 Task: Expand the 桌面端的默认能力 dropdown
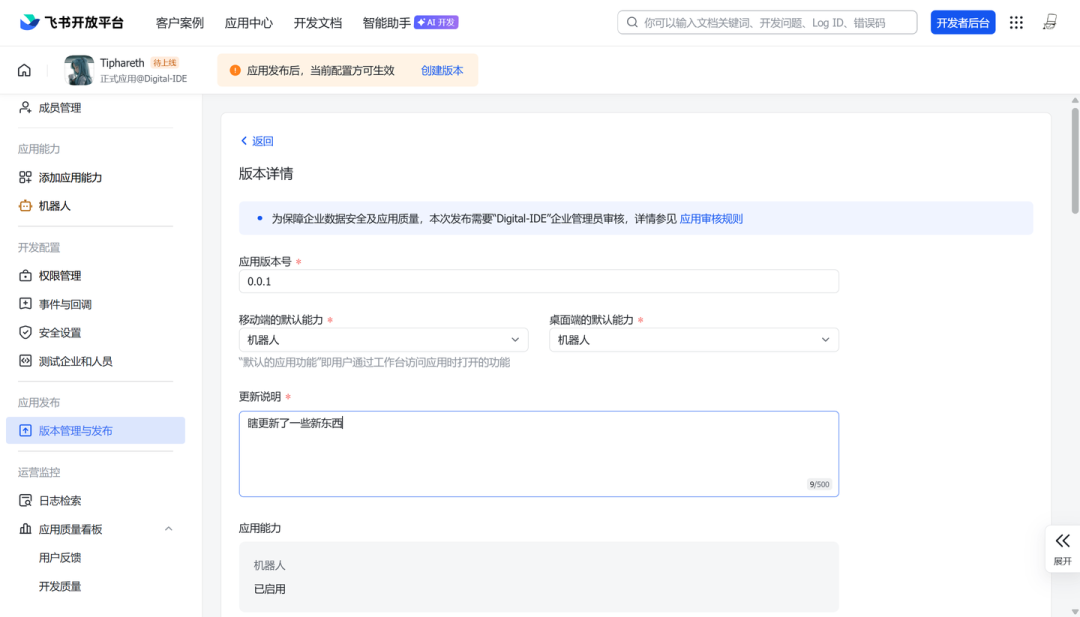pyautogui.click(x=693, y=340)
